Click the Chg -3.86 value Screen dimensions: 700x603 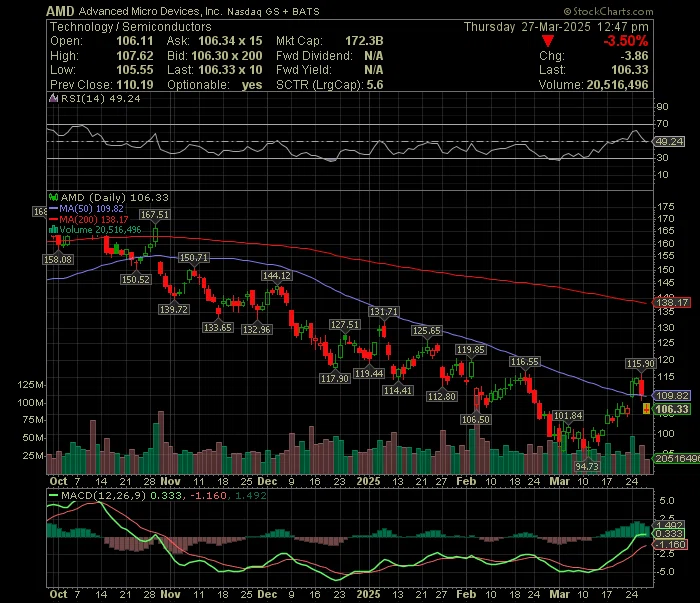[634, 56]
